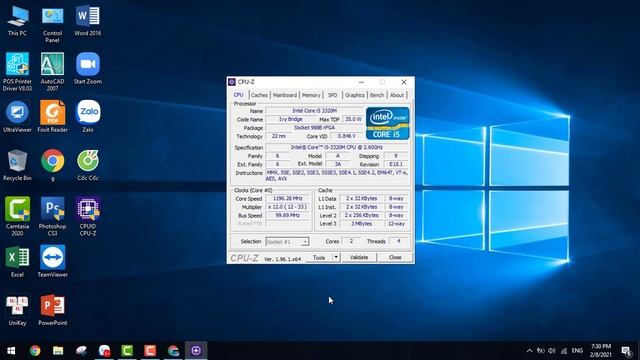Select the Photoshop CS3 desktop icon
Image resolution: width=640 pixels, height=360 pixels.
(53, 217)
